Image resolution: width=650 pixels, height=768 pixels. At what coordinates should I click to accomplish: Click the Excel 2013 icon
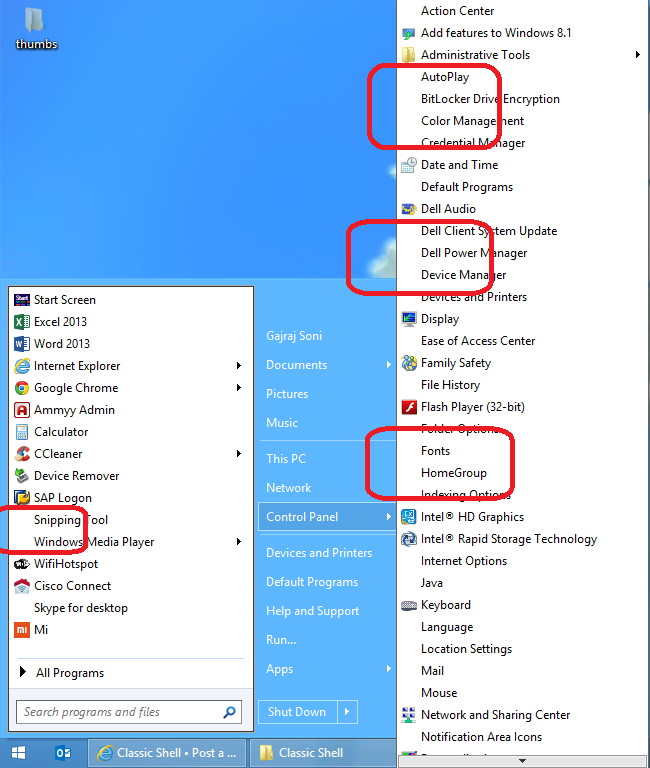[22, 322]
